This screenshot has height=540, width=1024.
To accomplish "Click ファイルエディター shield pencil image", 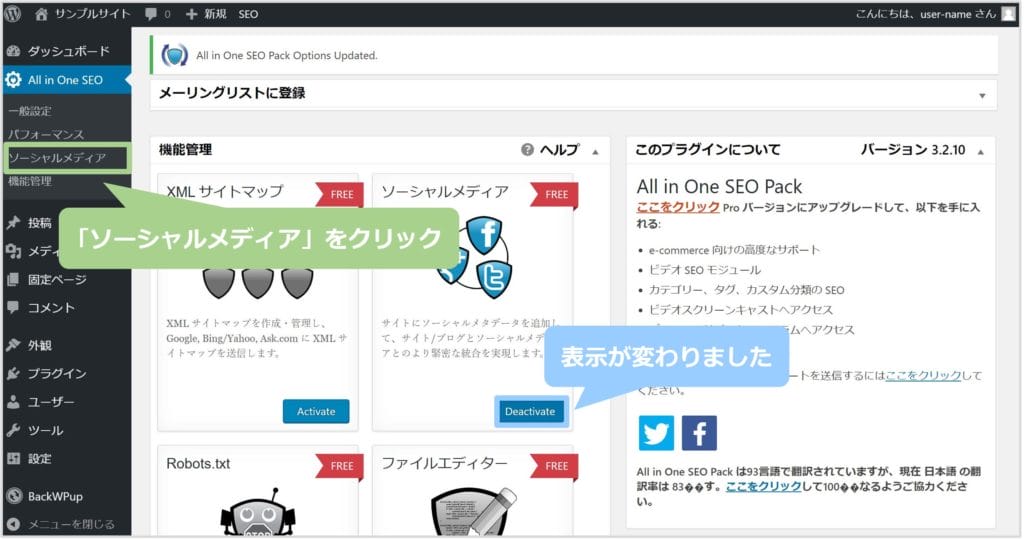I will [473, 512].
